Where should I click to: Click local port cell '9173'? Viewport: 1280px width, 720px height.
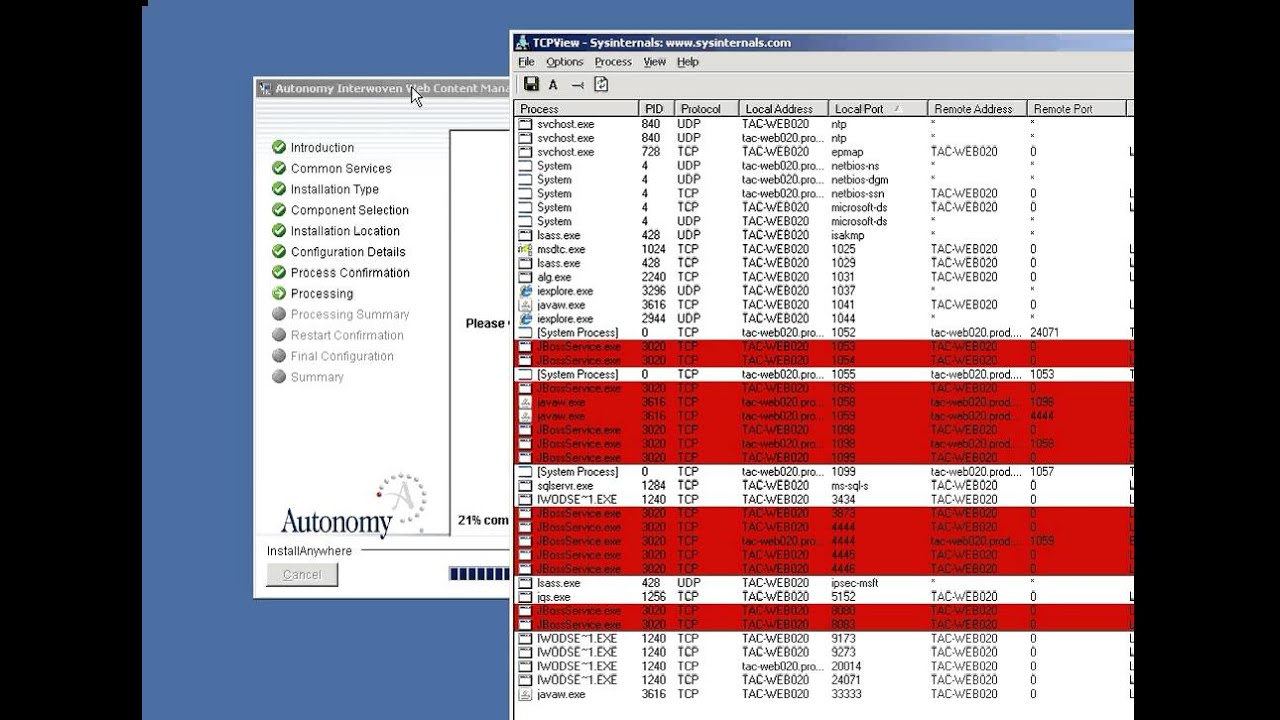tap(843, 638)
